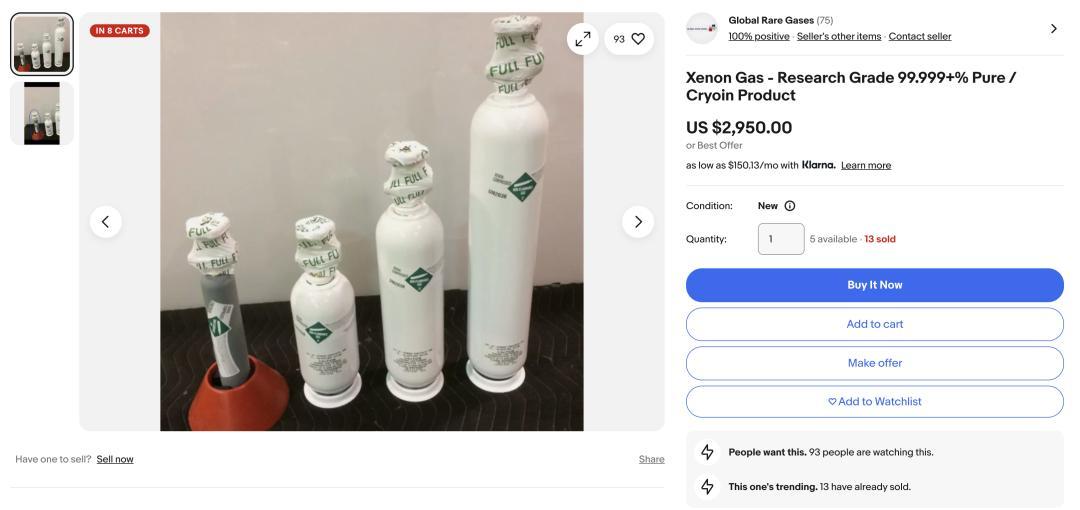
Task: Expand seller details chevron
Action: coord(1053,28)
